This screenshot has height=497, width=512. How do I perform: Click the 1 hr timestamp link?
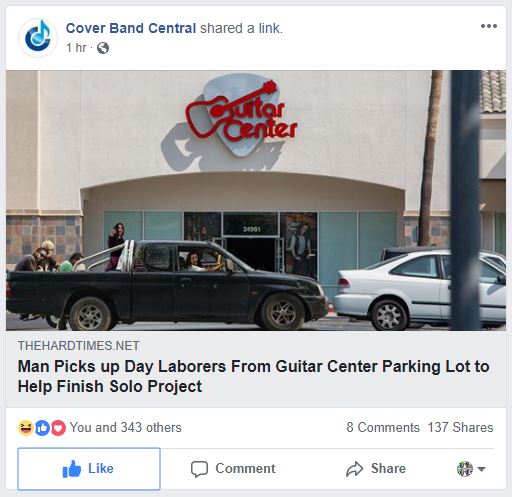pos(76,48)
